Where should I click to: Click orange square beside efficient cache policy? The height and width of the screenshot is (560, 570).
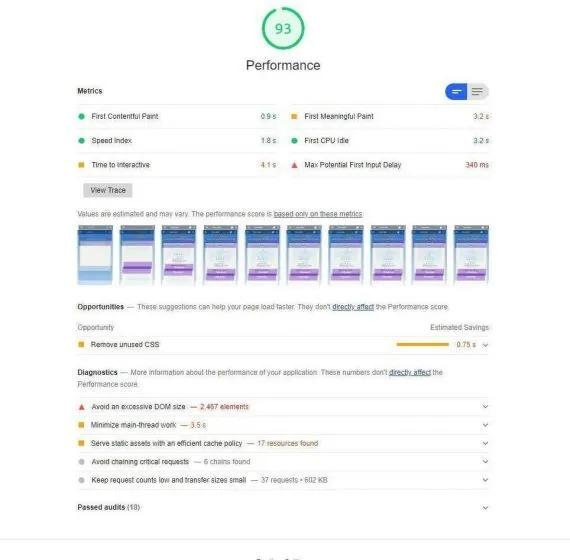tap(81, 443)
